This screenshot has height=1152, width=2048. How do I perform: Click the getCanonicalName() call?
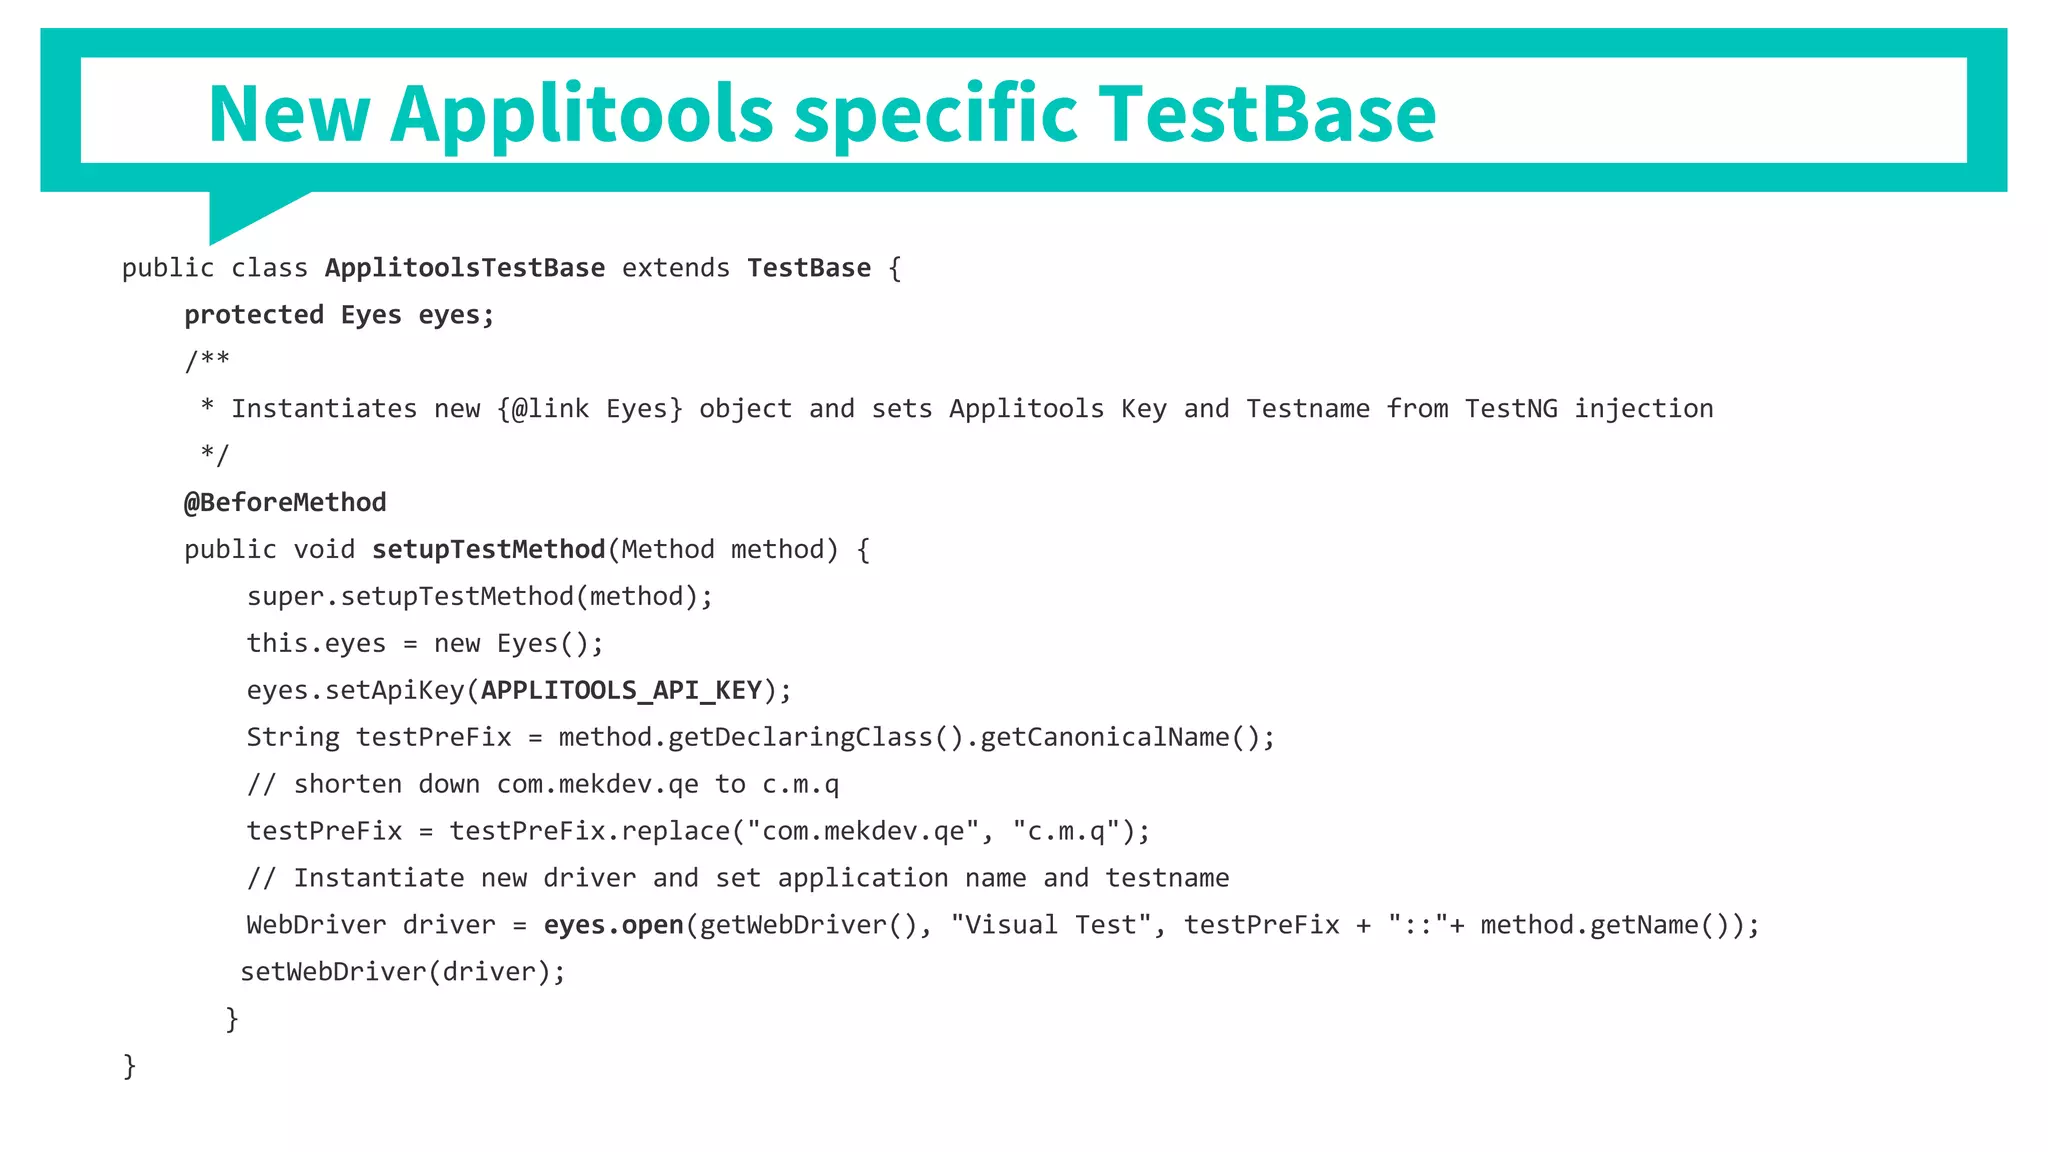point(1119,737)
